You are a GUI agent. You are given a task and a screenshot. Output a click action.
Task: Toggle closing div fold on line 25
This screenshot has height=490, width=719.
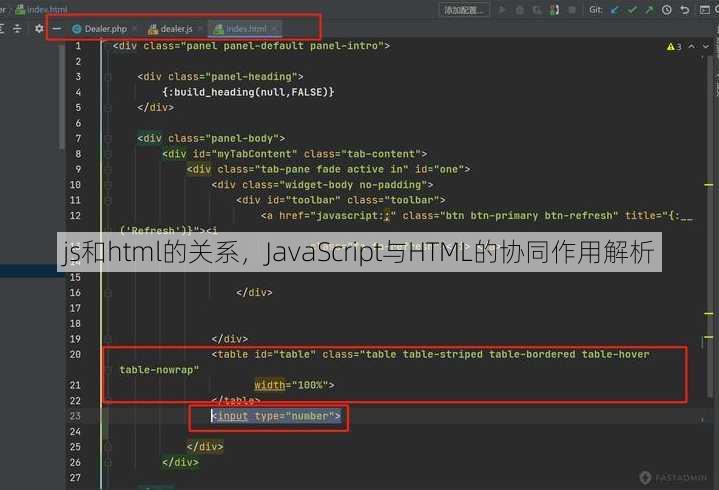(x=108, y=447)
